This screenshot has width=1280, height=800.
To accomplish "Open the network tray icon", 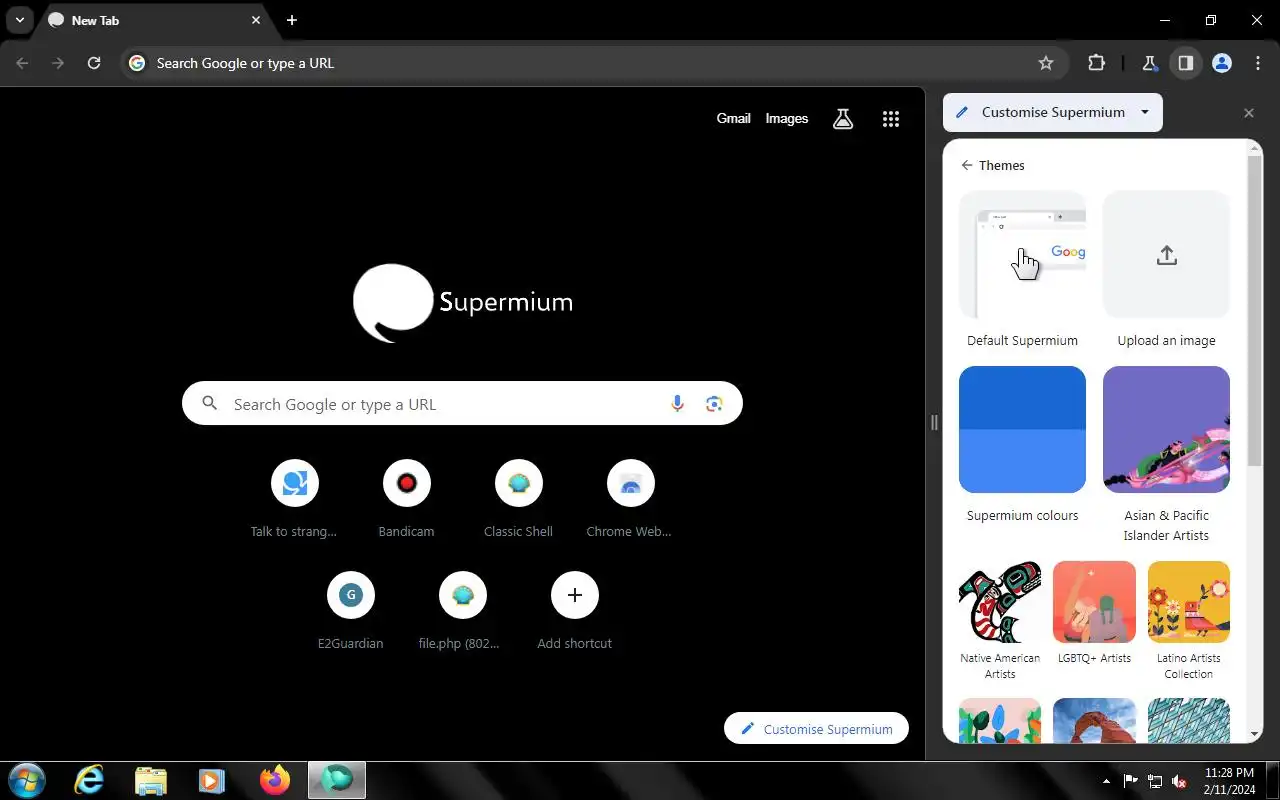I will [x=1155, y=781].
